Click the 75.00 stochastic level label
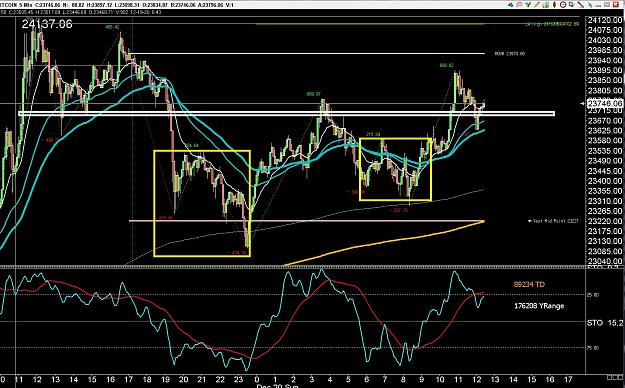This screenshot has width=625, height=388. [x=592, y=348]
